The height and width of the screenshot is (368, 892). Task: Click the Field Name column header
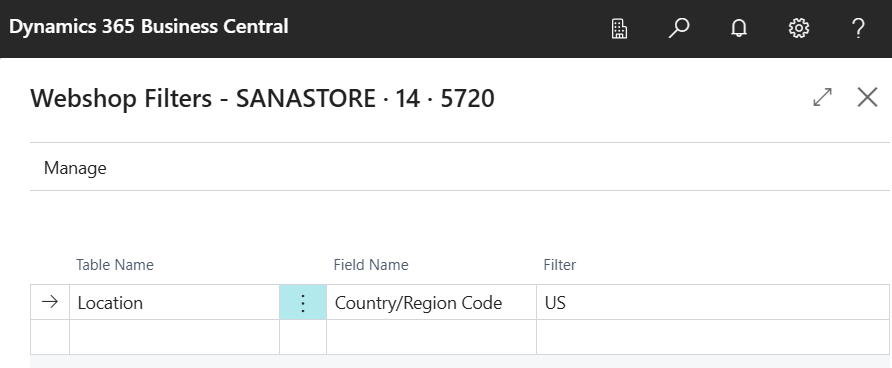(x=371, y=265)
